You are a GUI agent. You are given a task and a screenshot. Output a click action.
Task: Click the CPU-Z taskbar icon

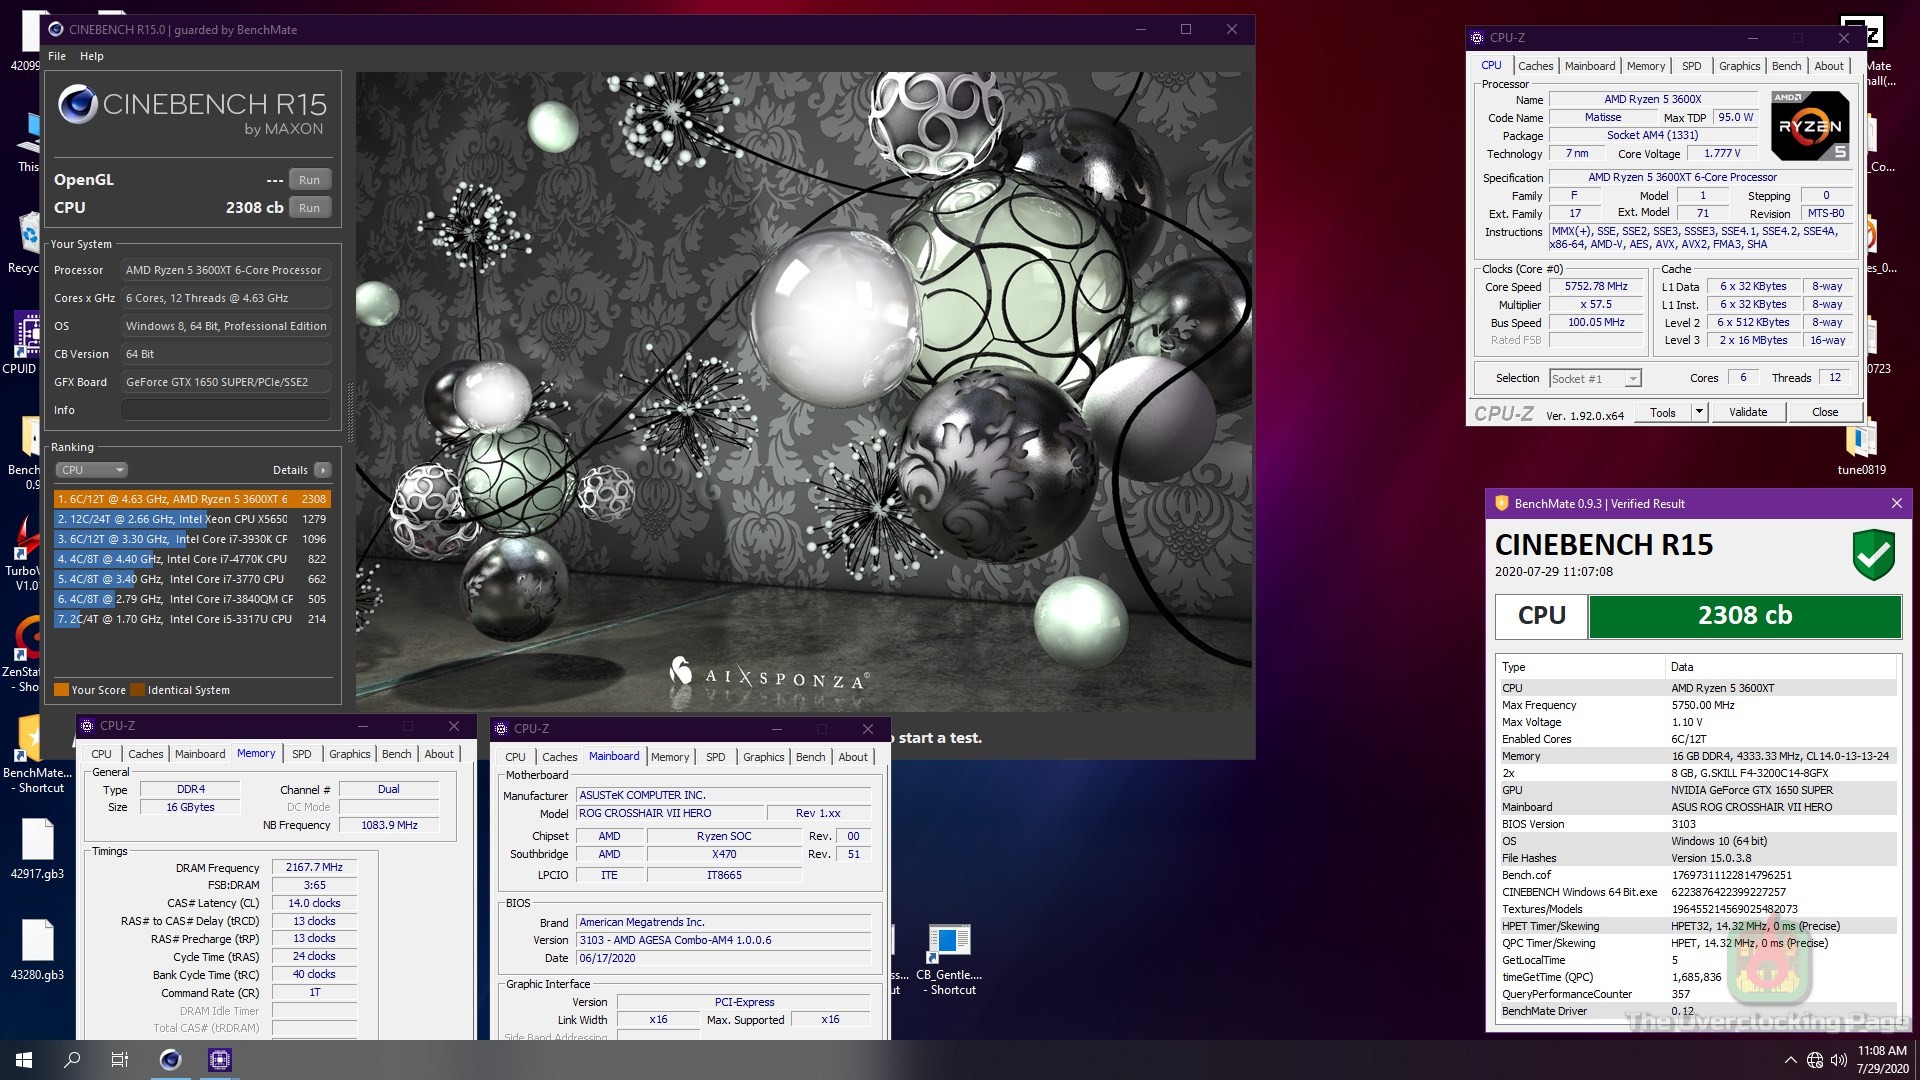point(220,1059)
